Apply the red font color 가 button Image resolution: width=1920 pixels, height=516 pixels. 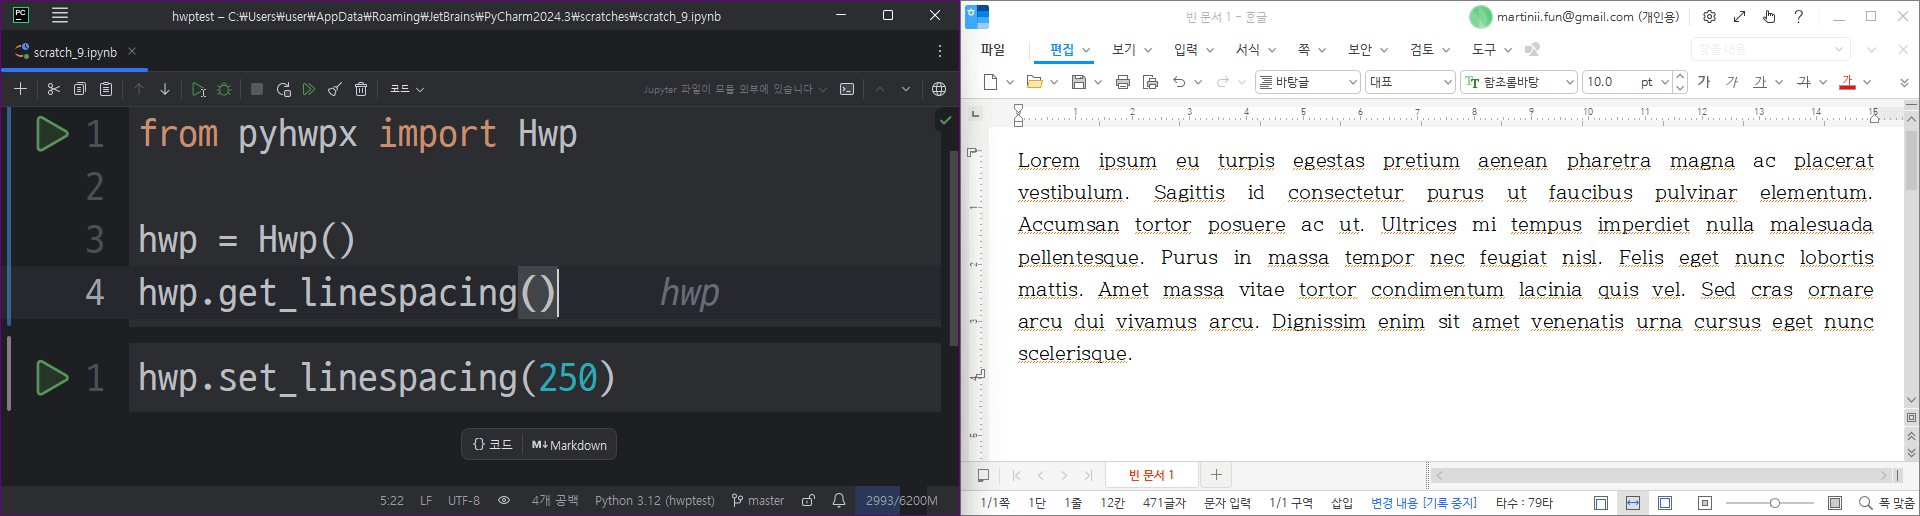coord(1847,82)
